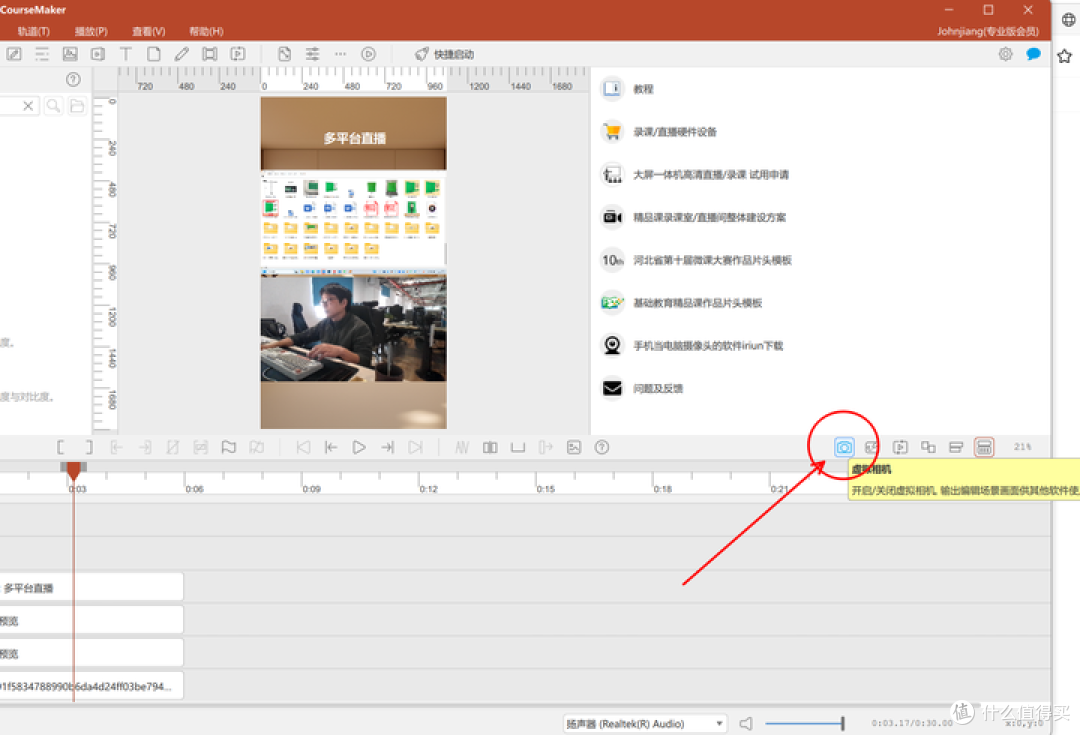Jump to the end of timeline
This screenshot has width=1080, height=735.
tap(415, 447)
